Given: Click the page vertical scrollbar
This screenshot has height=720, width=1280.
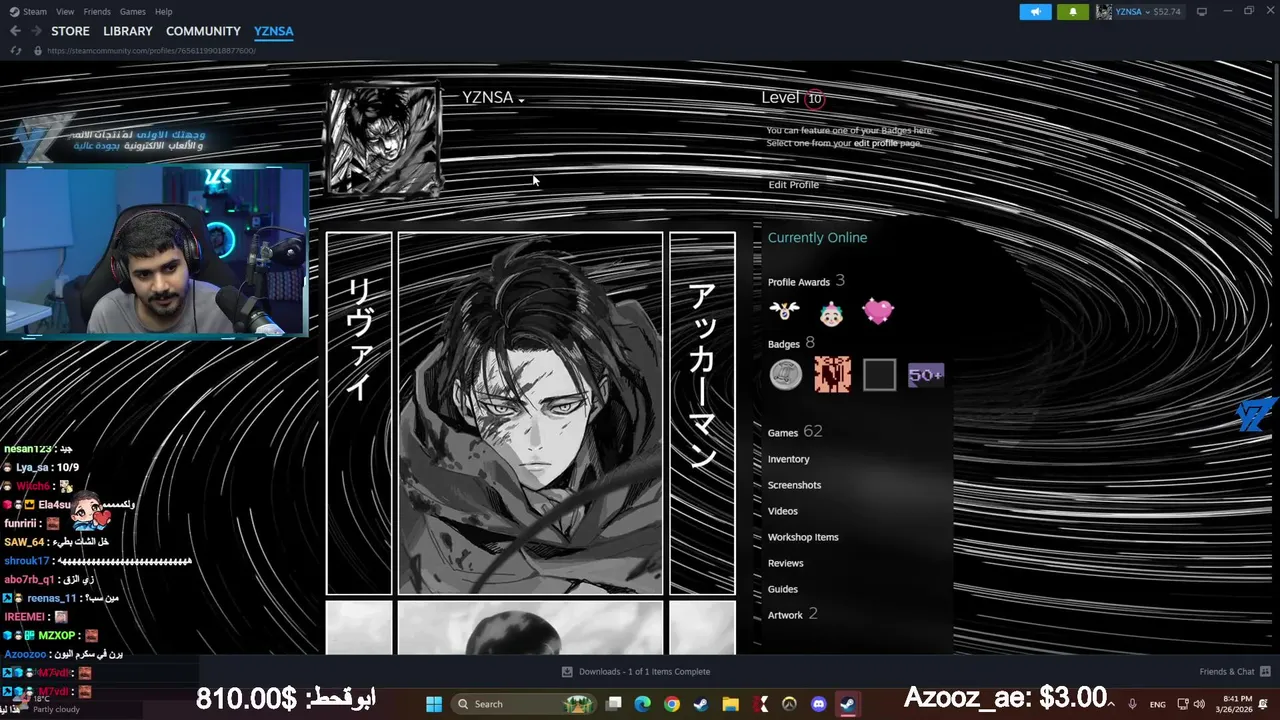Looking at the screenshot, I should [x=1275, y=140].
